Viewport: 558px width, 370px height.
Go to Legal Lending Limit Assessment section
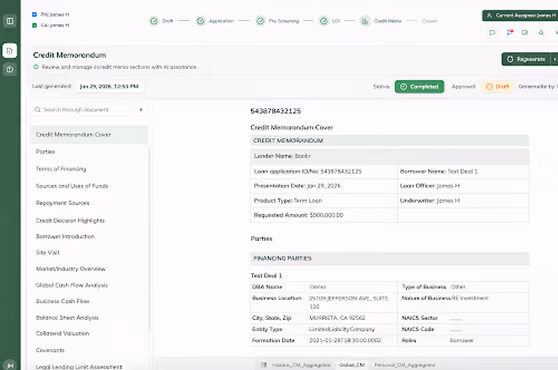(x=79, y=366)
